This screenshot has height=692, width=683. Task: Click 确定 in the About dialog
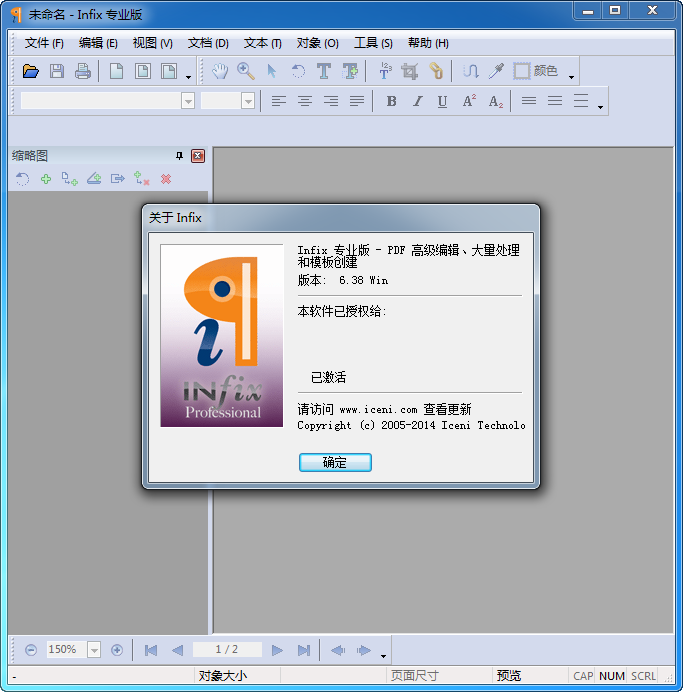pos(335,463)
